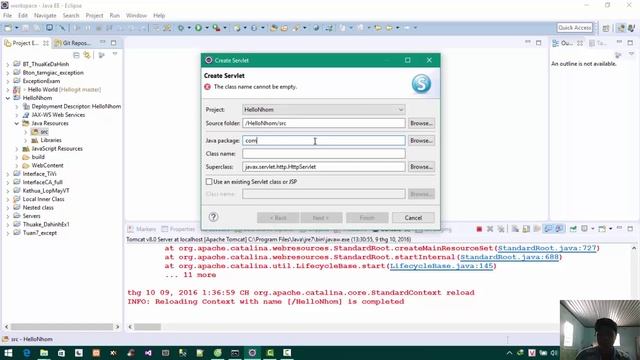Click the console horizontal scrollbar thumb
The height and width of the screenshot is (360, 640).
point(147,327)
